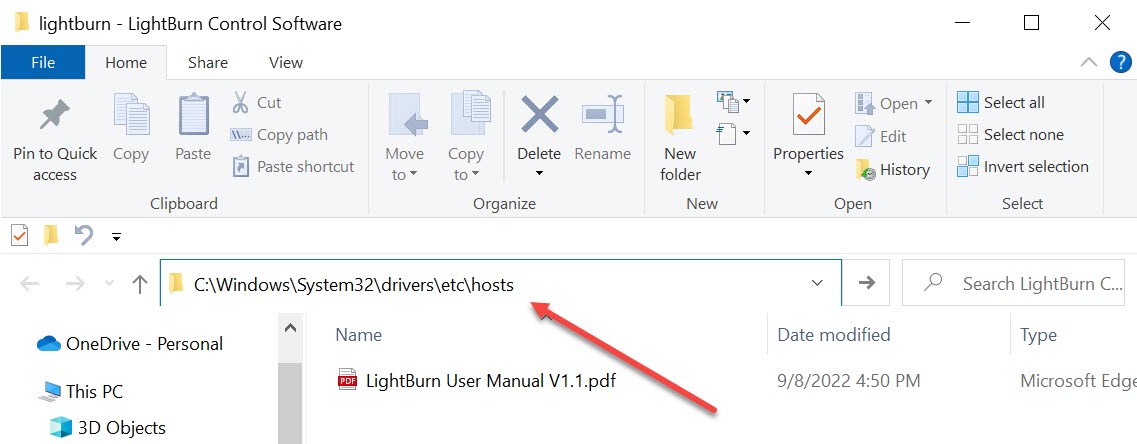
Task: Open the Properties checkmark icon
Action: pos(808,115)
